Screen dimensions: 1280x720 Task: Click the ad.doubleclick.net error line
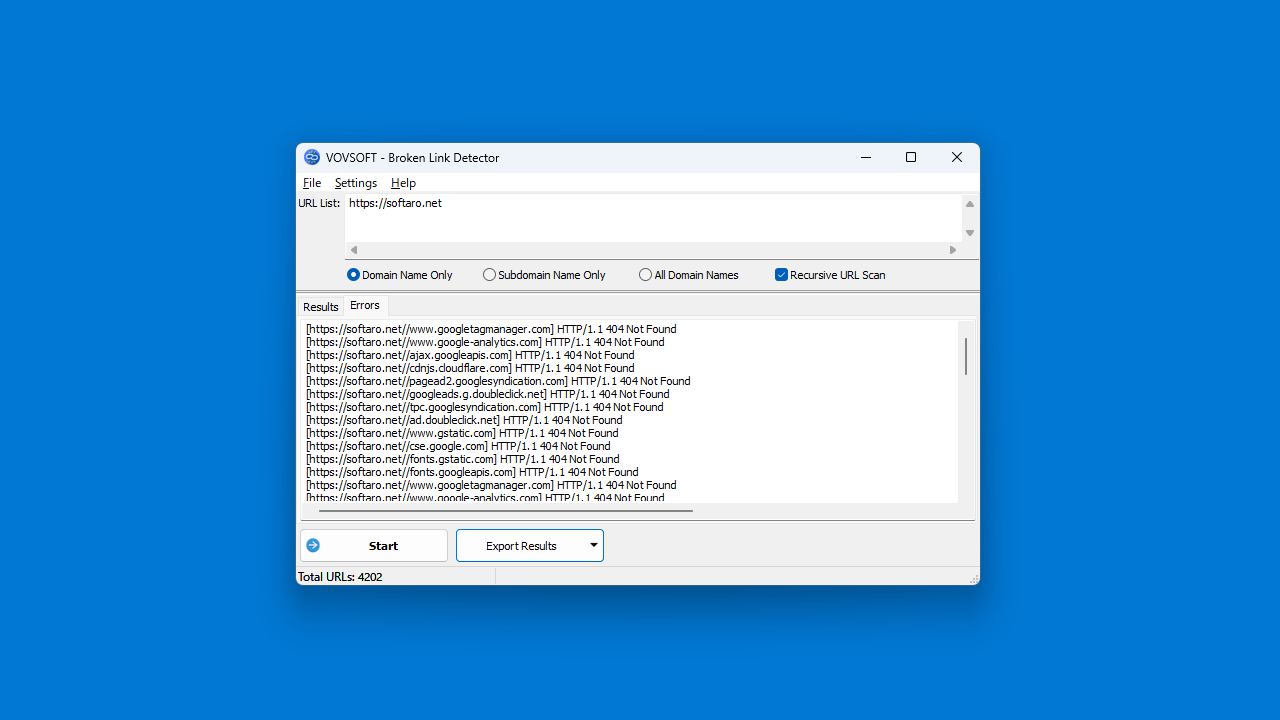pyautogui.click(x=464, y=420)
